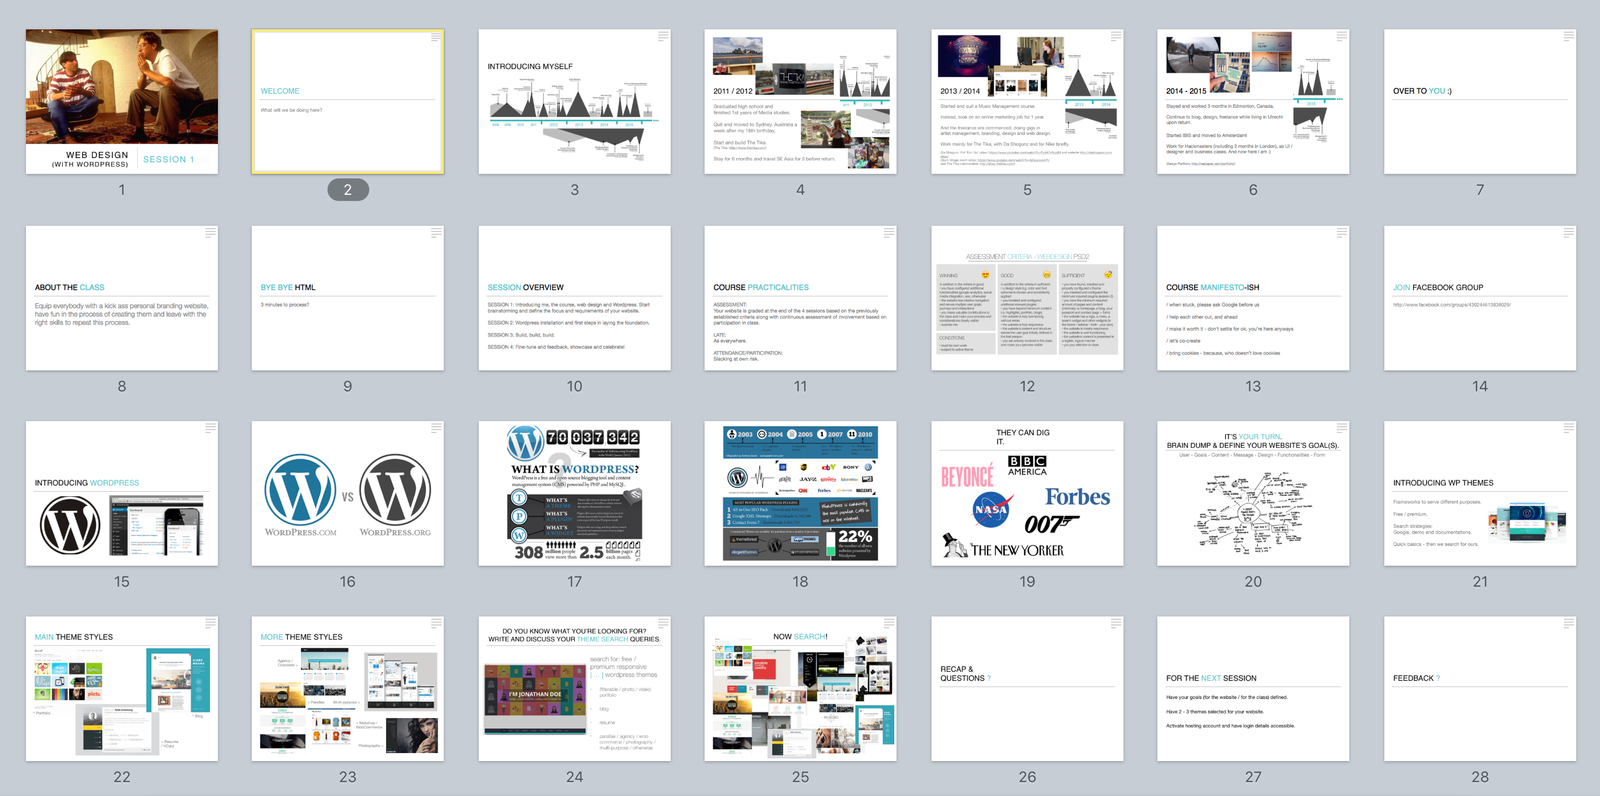Select the WordPress.com vs WordPress.org slide
Image resolution: width=1600 pixels, height=796 pixels.
tap(347, 493)
